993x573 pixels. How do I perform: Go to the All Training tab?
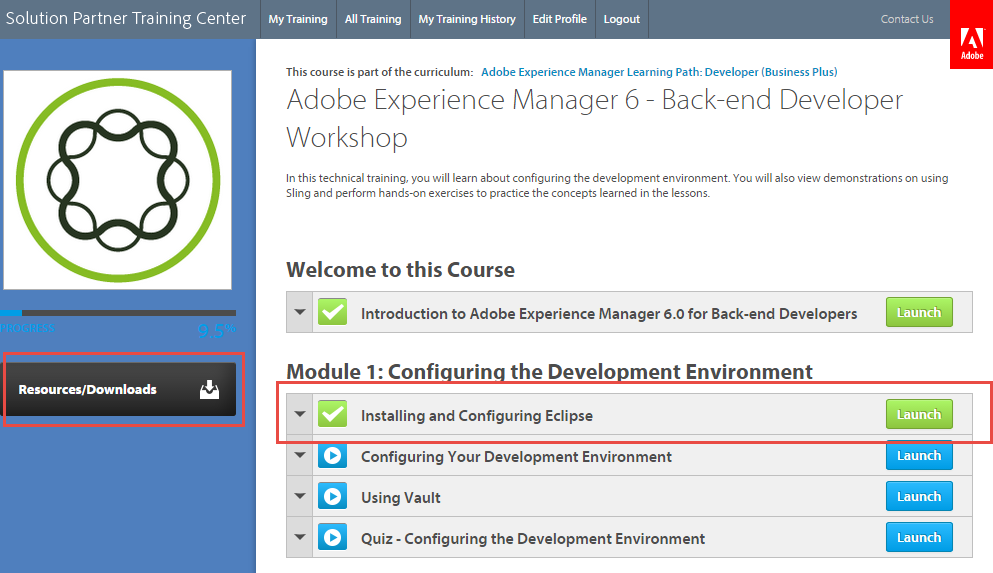pos(373,19)
